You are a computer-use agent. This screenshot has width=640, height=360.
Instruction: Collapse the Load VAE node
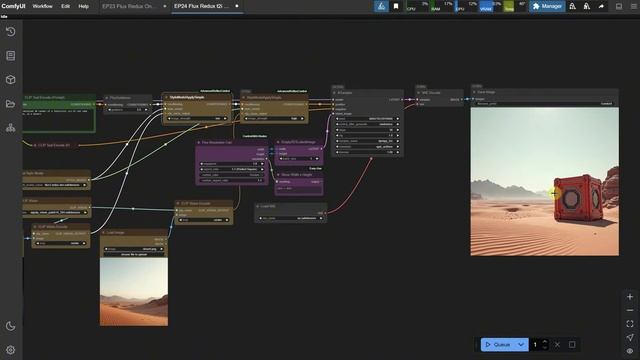click(258, 206)
